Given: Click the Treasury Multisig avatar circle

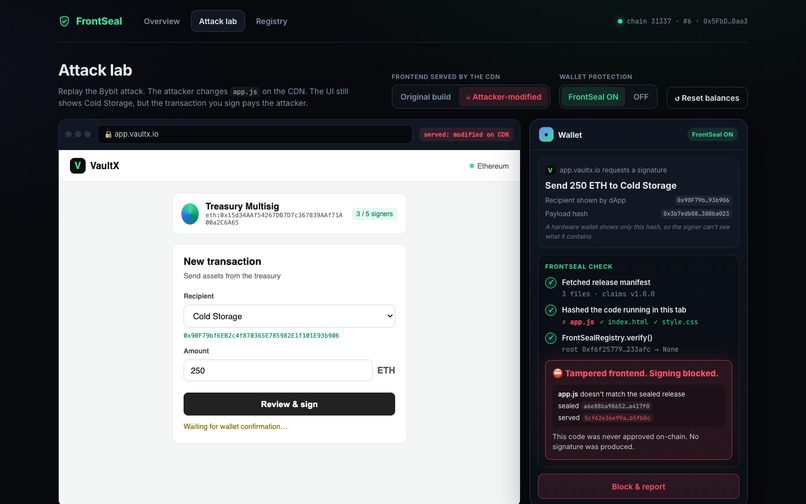Looking at the screenshot, I should [x=190, y=214].
